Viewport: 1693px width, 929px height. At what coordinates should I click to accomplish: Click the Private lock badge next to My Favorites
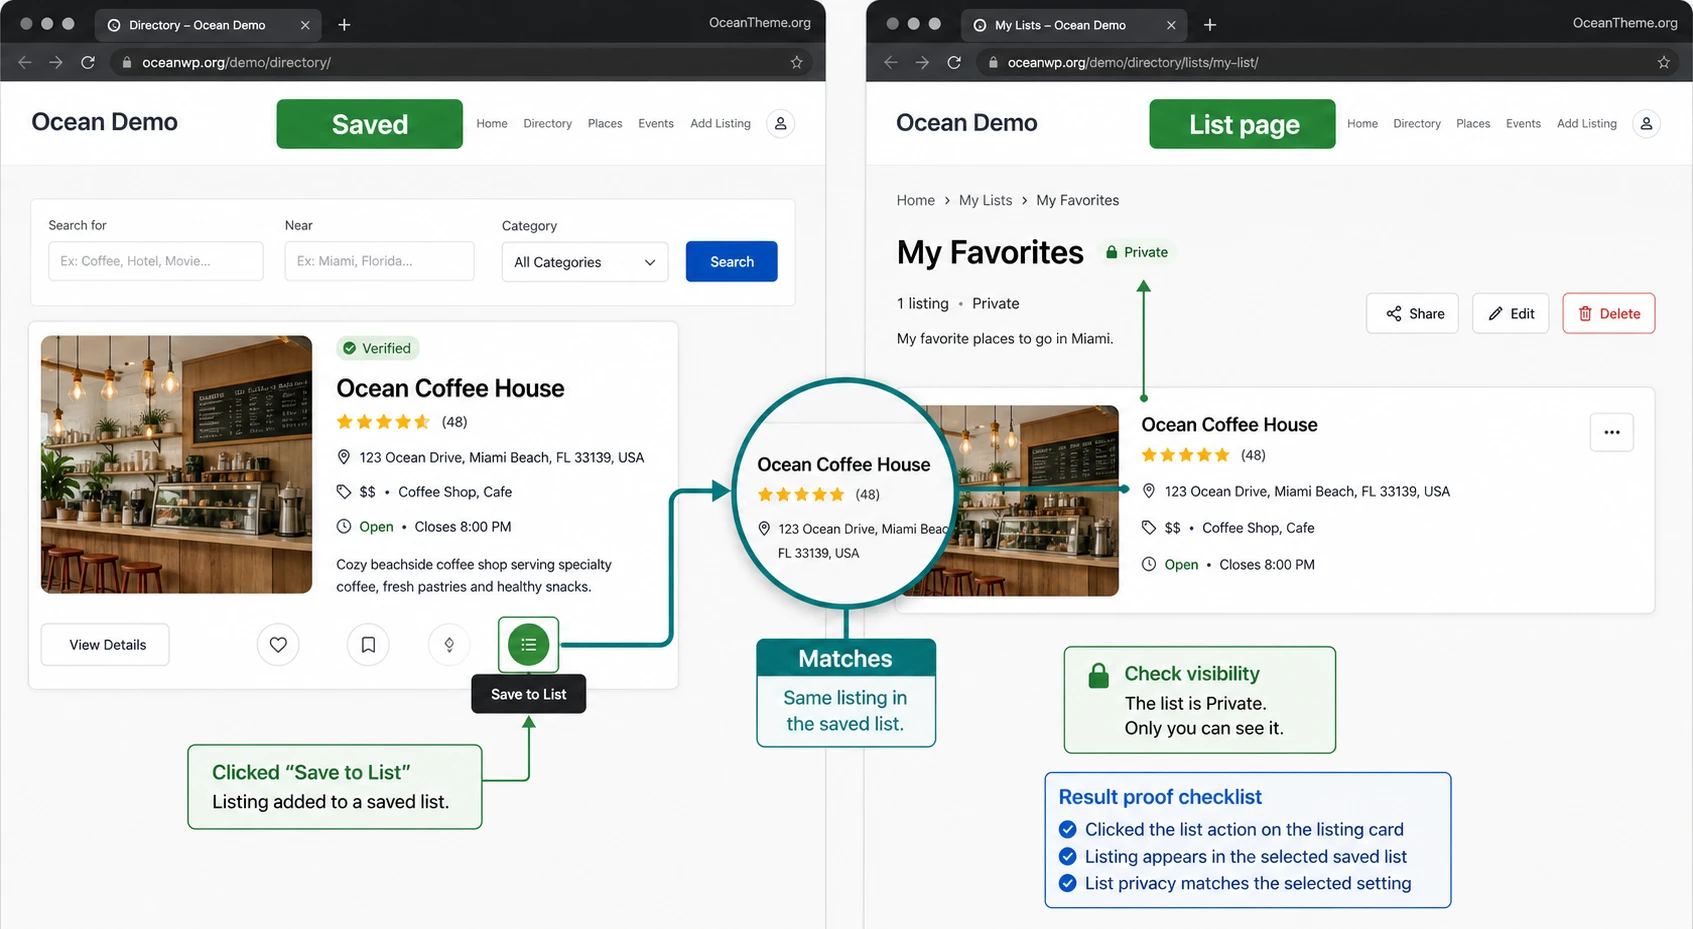point(1136,252)
